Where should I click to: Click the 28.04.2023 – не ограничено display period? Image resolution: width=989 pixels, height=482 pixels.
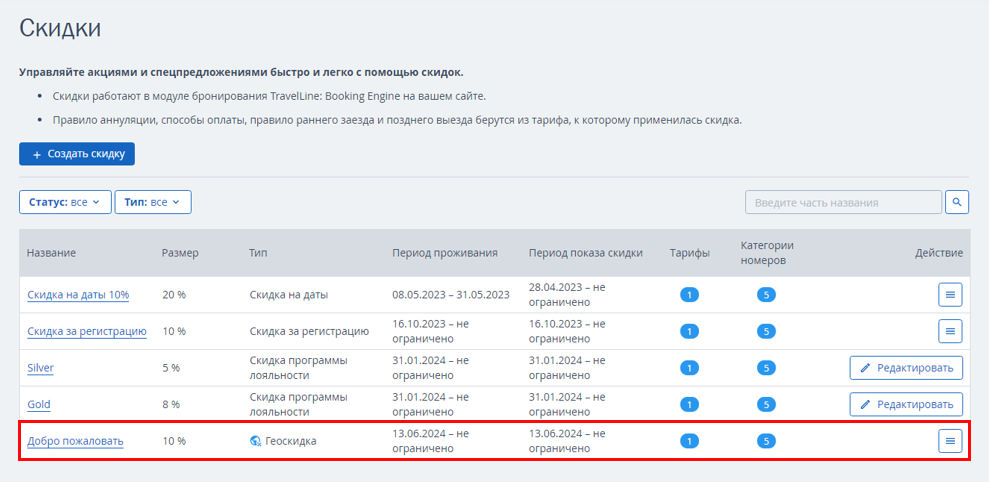point(567,295)
